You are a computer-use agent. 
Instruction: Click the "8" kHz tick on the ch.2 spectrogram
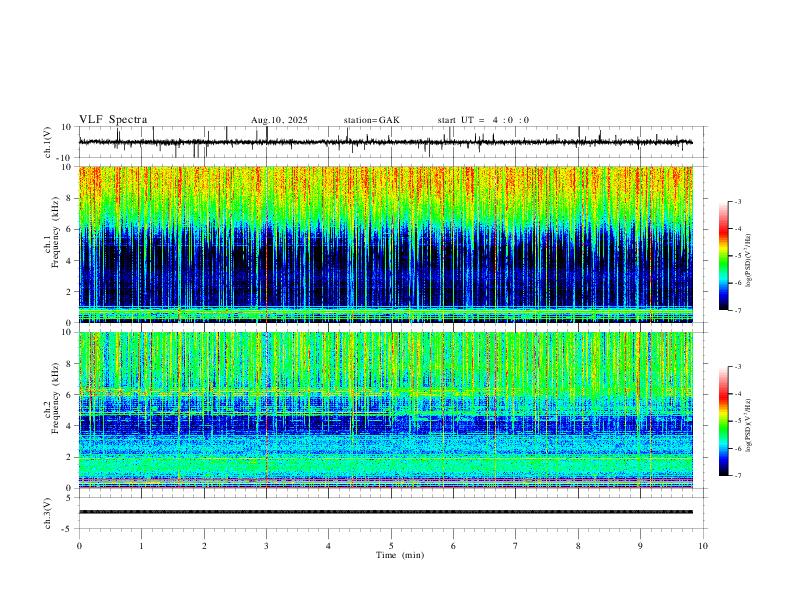pyautogui.click(x=70, y=364)
